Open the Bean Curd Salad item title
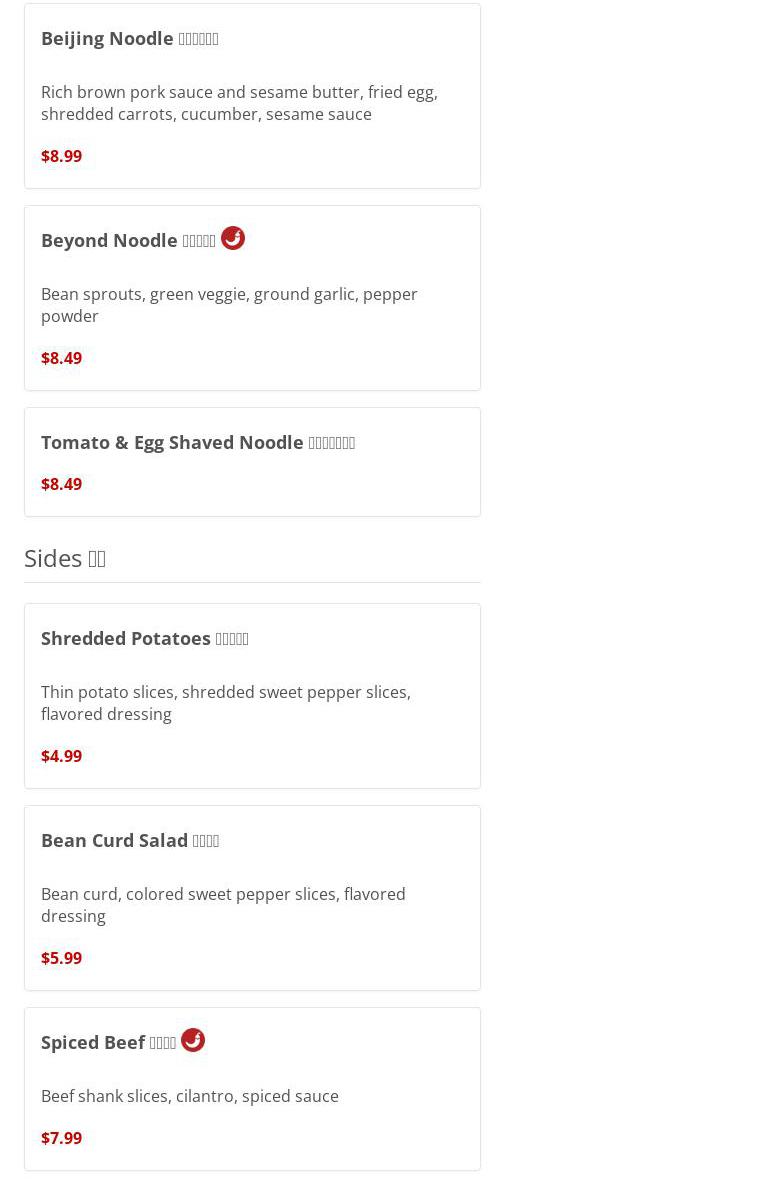Viewport: 770px width, 1186px height. pos(130,840)
